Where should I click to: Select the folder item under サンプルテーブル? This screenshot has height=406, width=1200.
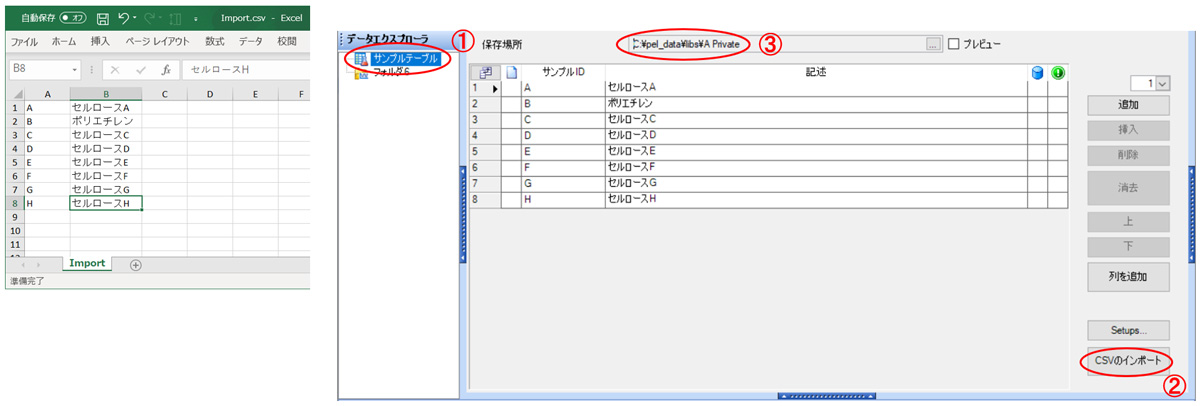click(390, 72)
